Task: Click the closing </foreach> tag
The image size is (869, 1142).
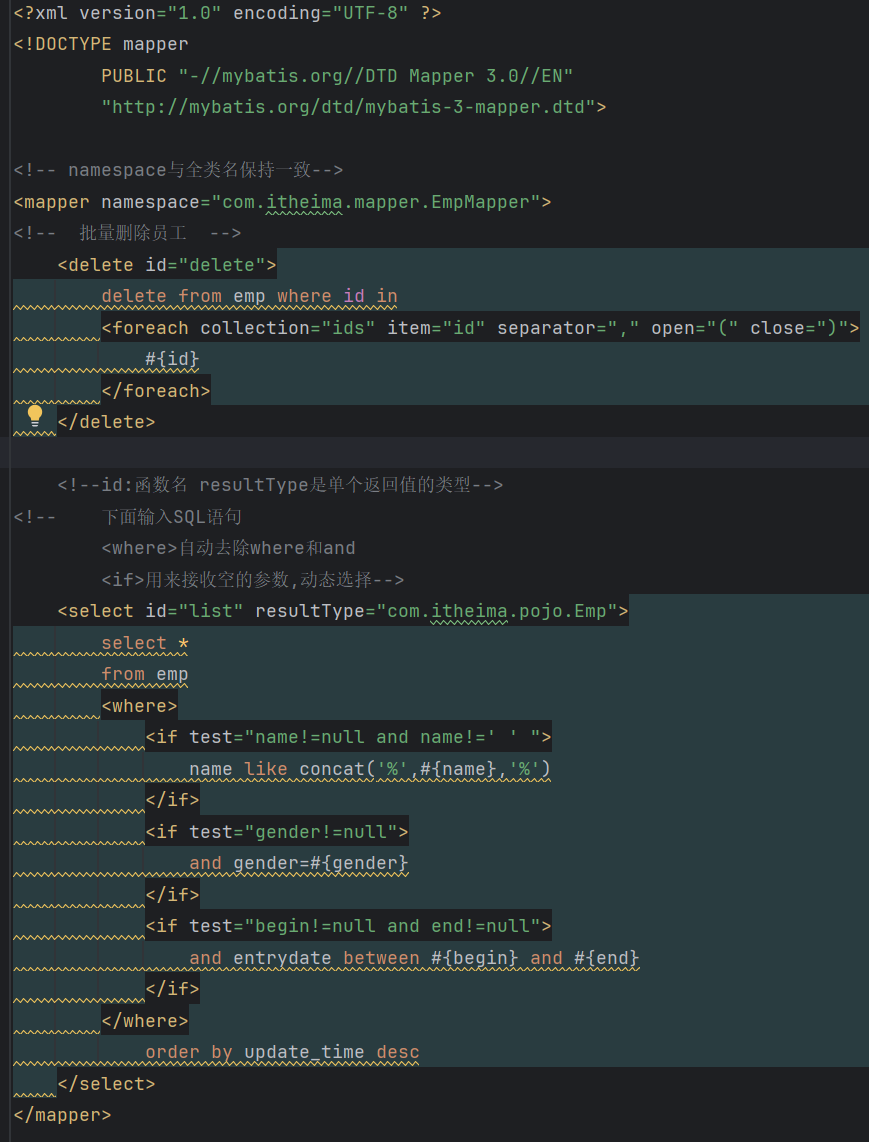Action: (156, 391)
